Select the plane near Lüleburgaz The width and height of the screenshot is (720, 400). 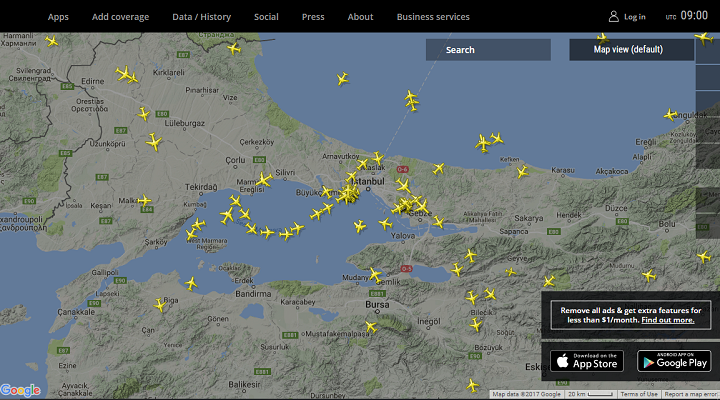[144, 114]
